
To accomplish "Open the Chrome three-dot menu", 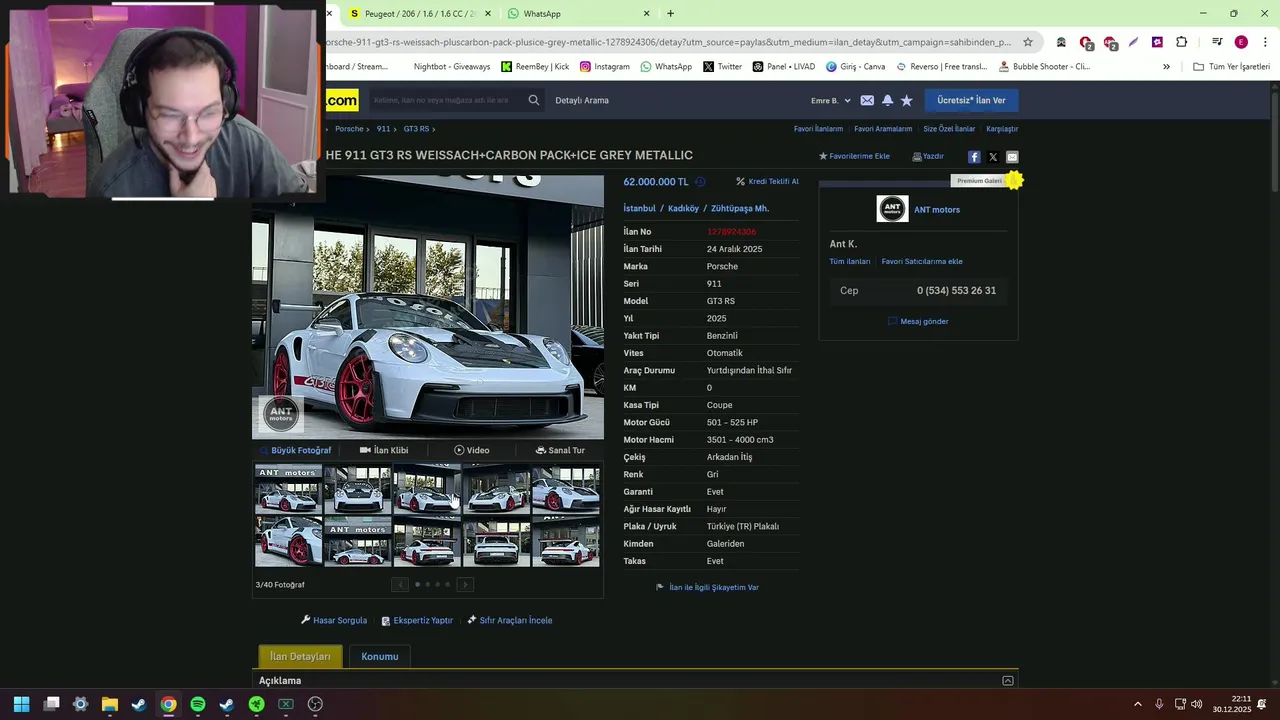I will click(1264, 42).
